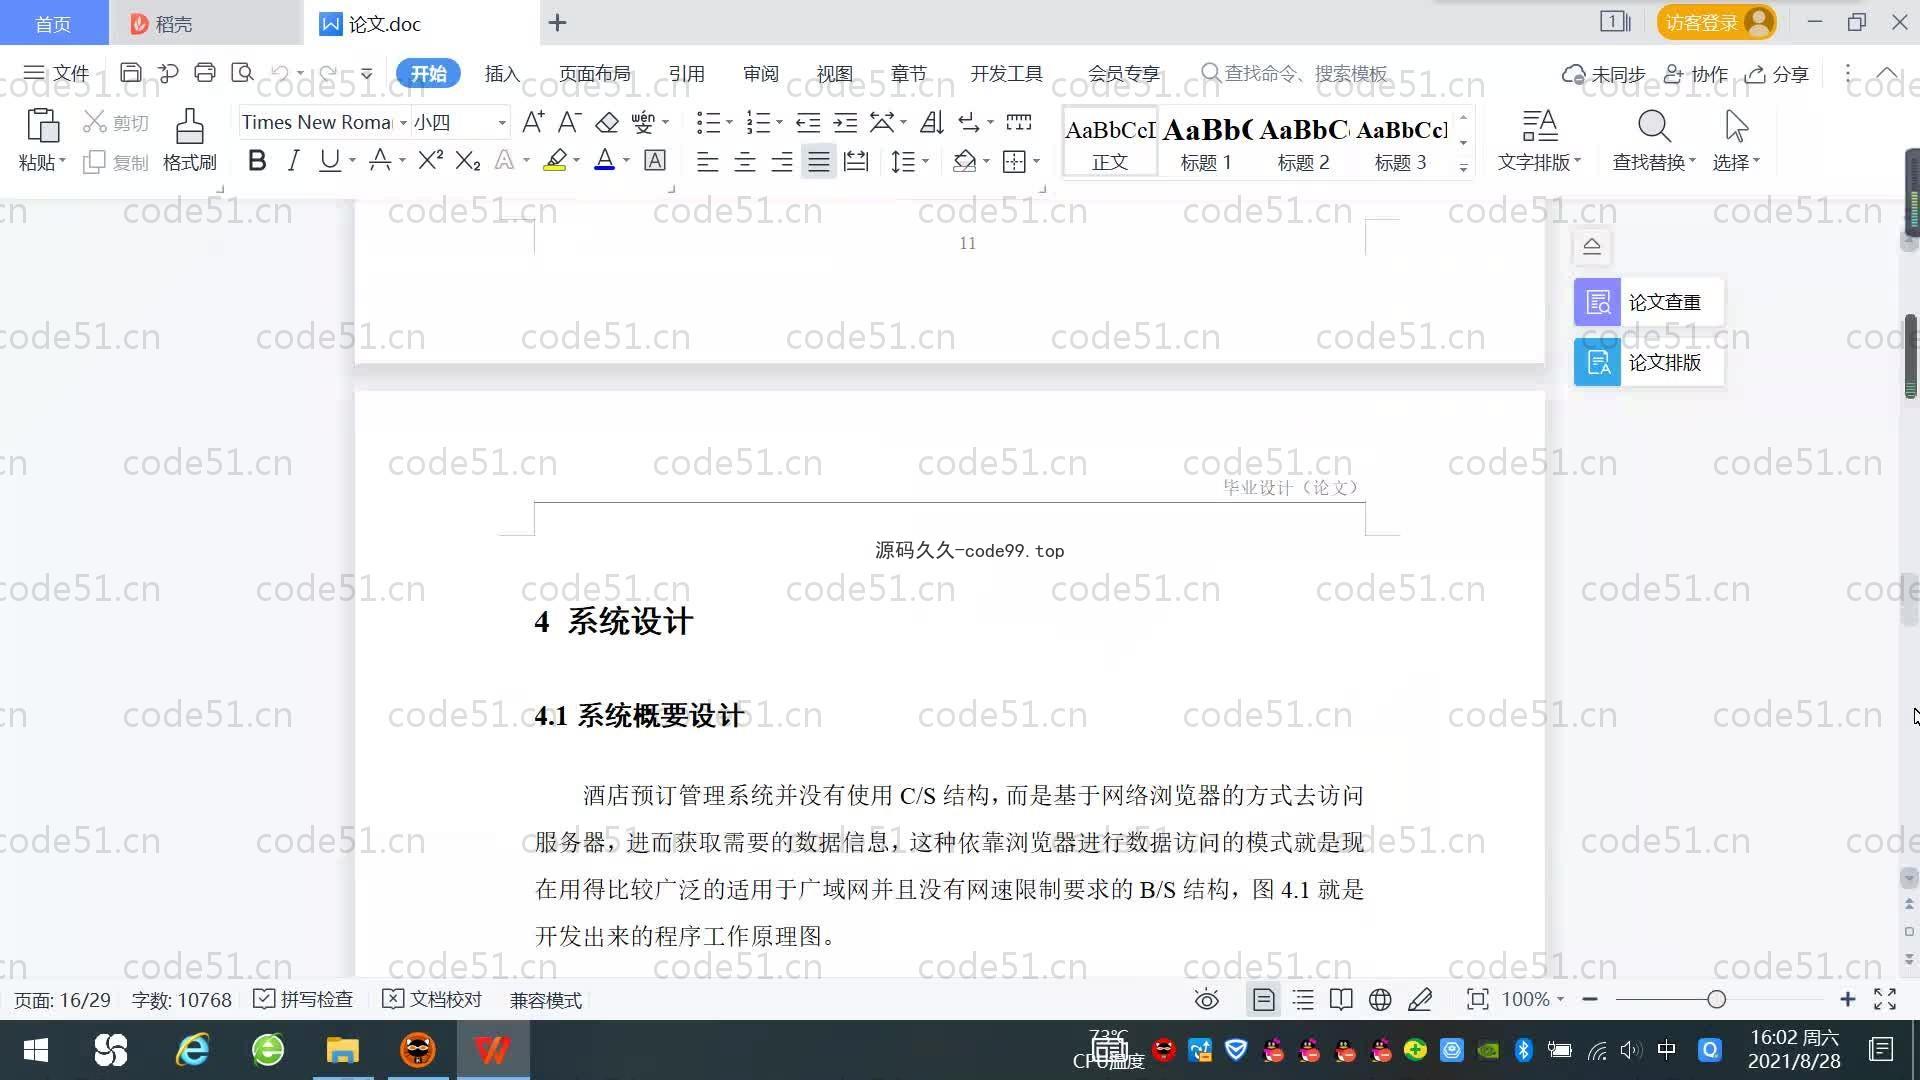Click the text highlight color marker
The width and height of the screenshot is (1920, 1080).
(x=555, y=160)
